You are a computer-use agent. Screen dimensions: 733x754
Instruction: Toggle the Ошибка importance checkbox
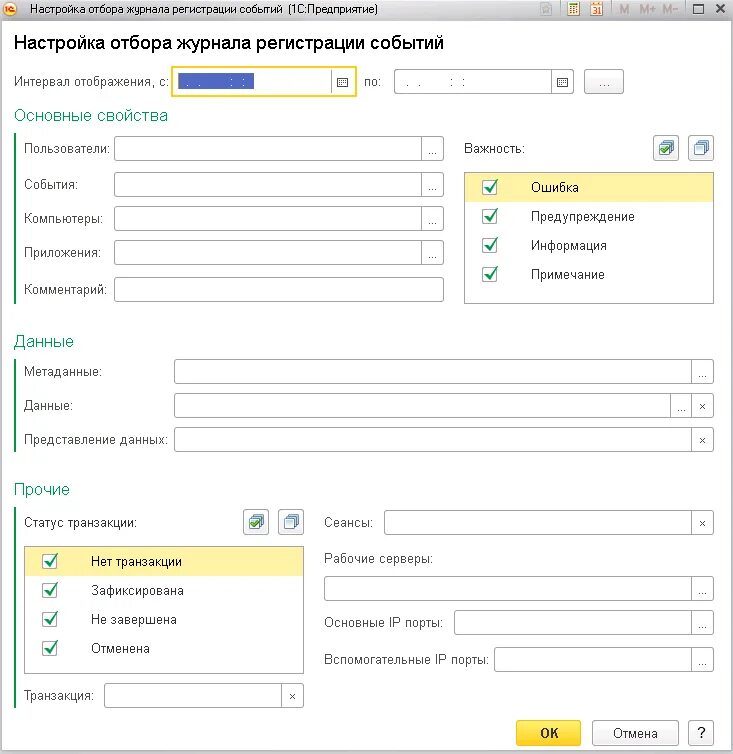click(490, 187)
